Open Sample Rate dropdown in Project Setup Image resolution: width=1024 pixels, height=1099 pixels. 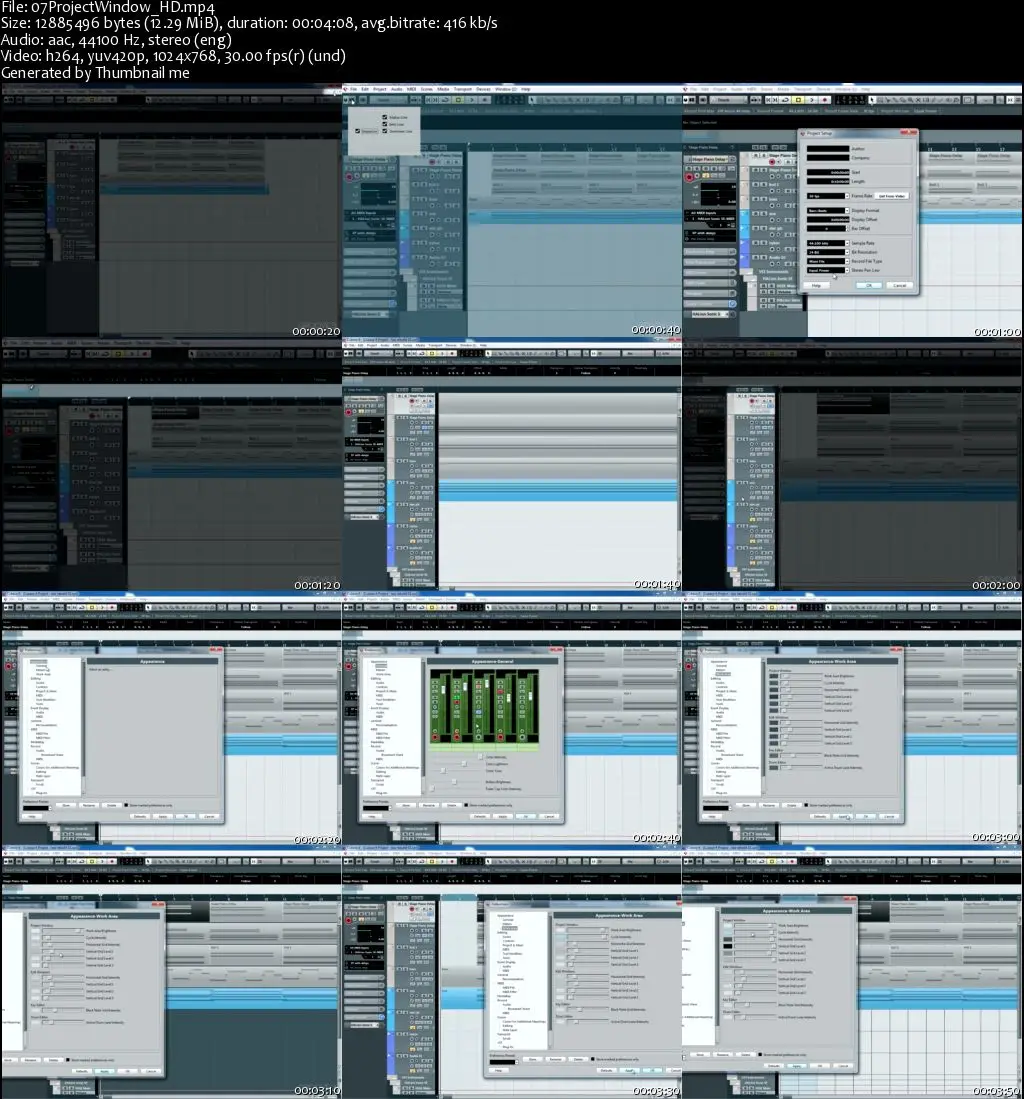pyautogui.click(x=828, y=243)
